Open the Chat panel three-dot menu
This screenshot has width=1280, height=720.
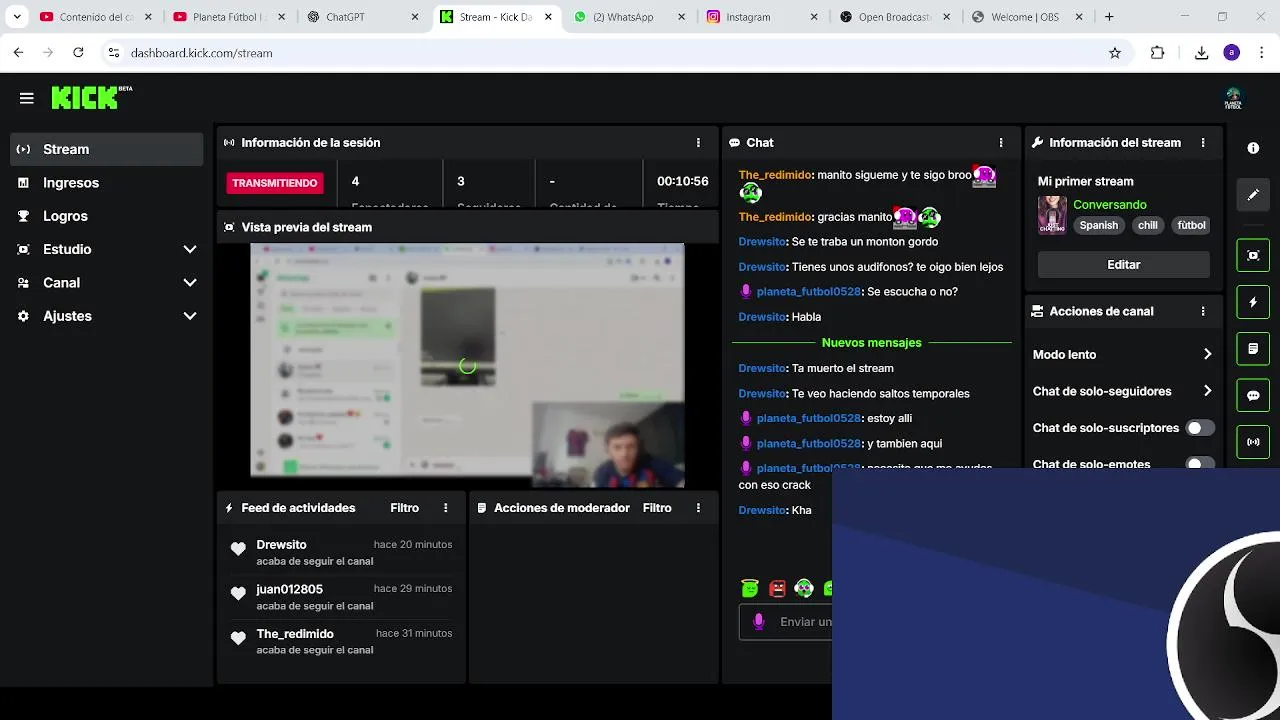[x=1001, y=143]
